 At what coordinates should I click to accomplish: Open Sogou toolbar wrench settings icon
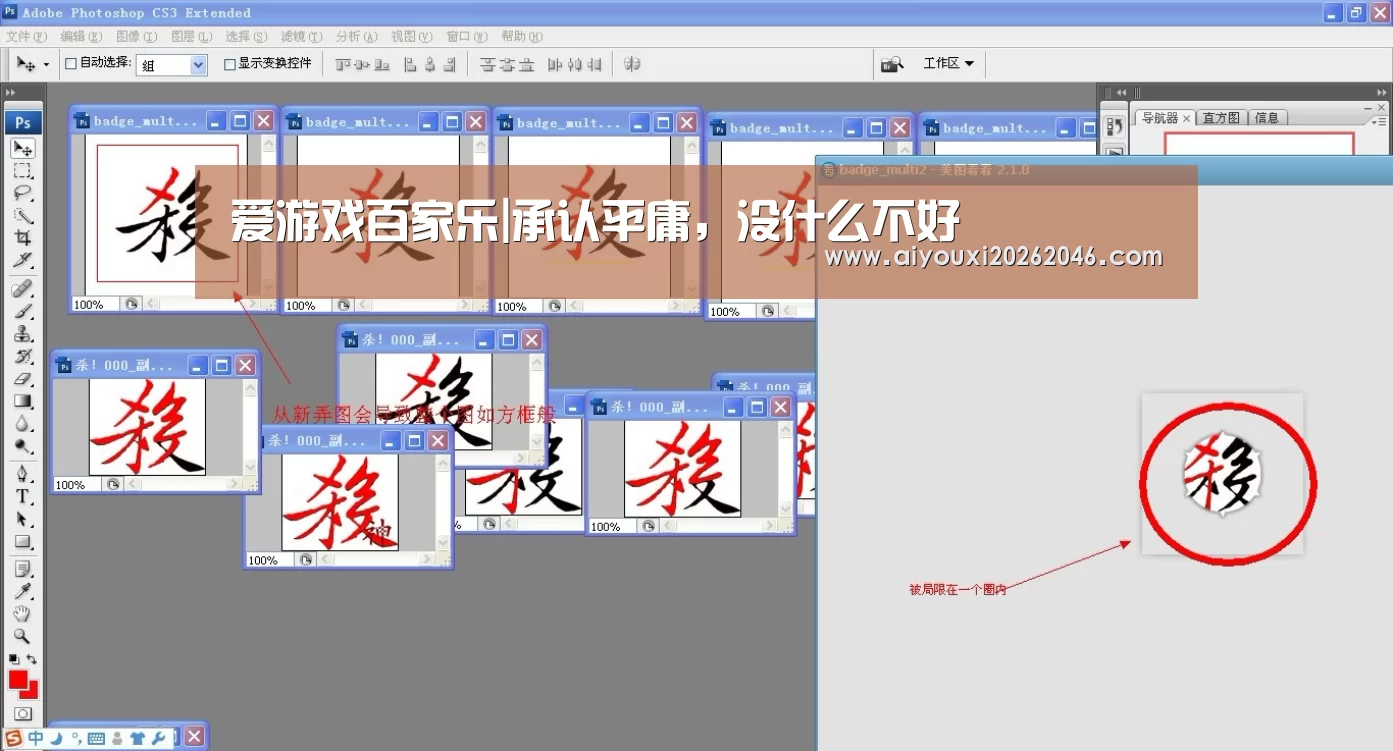(x=156, y=739)
